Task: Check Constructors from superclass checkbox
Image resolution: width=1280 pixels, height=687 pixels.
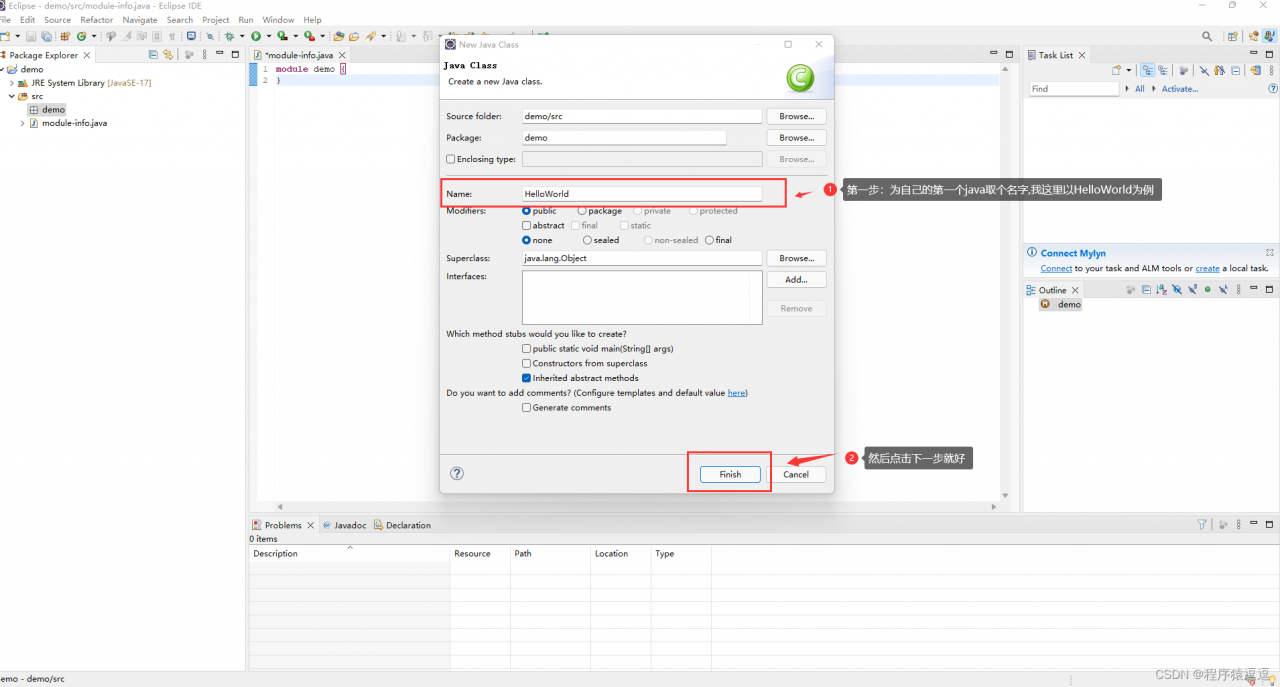Action: [x=527, y=364]
